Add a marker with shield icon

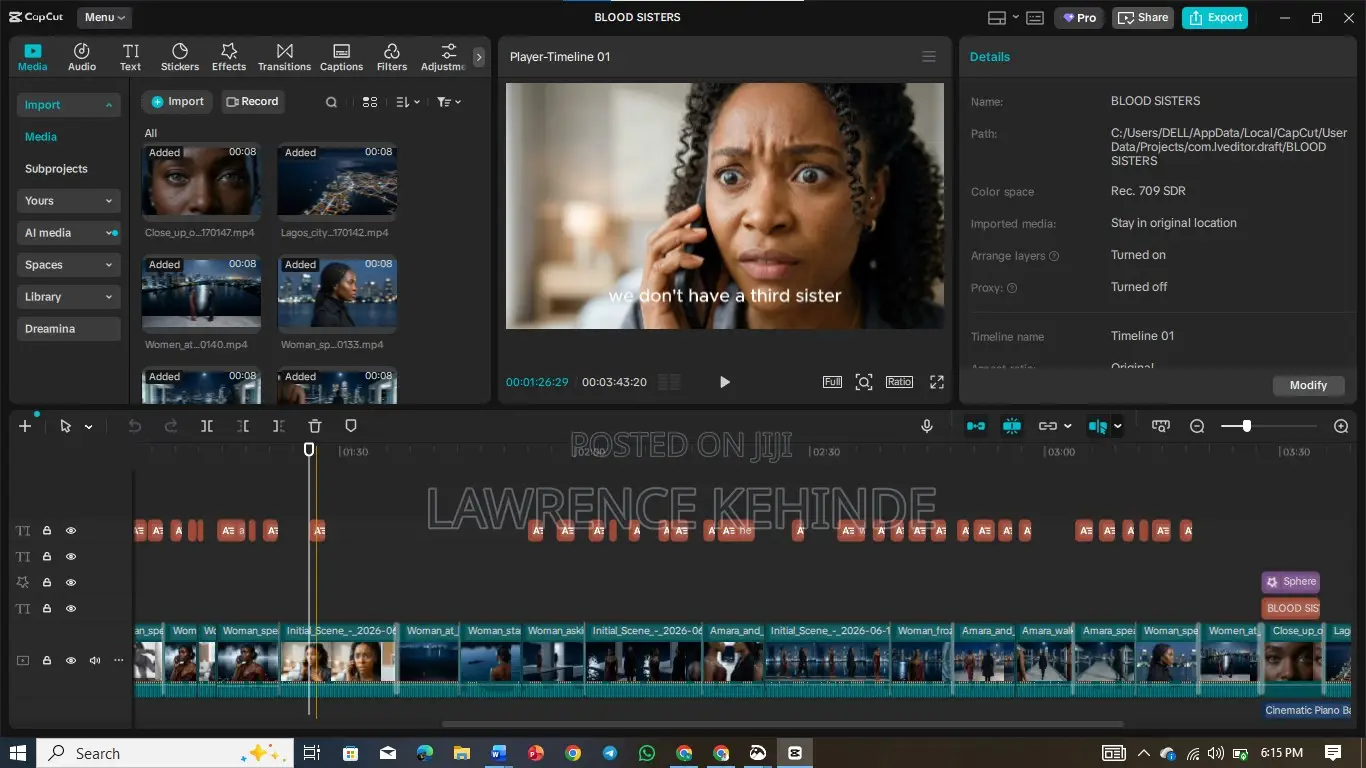tap(351, 426)
